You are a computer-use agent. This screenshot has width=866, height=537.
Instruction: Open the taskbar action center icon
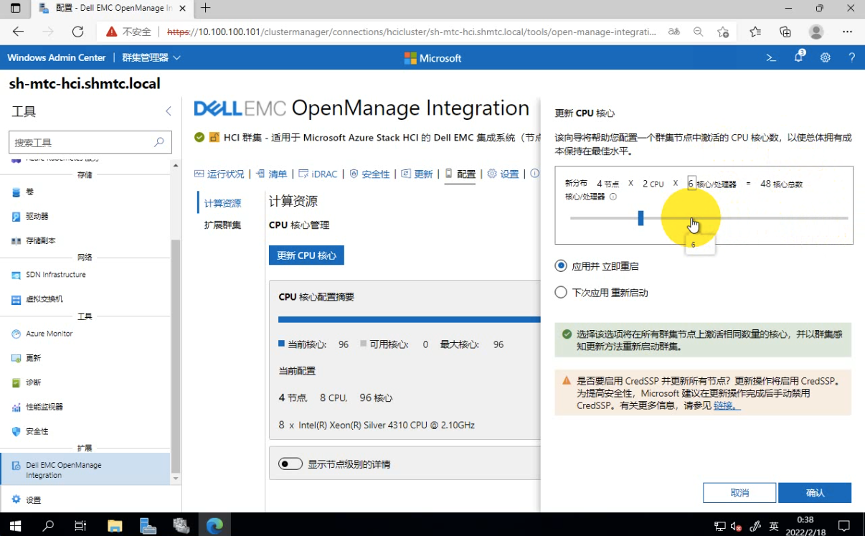[843, 525]
